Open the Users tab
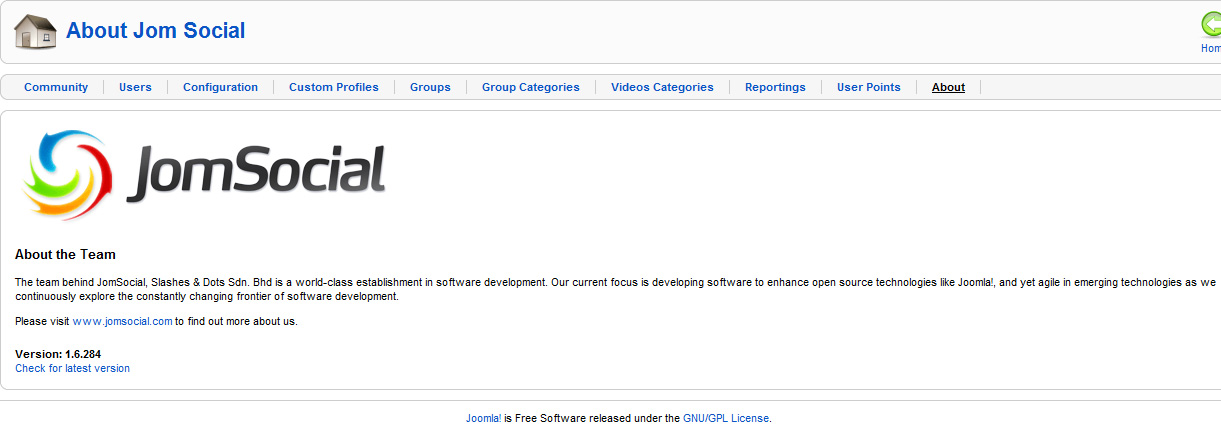The height and width of the screenshot is (446, 1221). [x=135, y=87]
